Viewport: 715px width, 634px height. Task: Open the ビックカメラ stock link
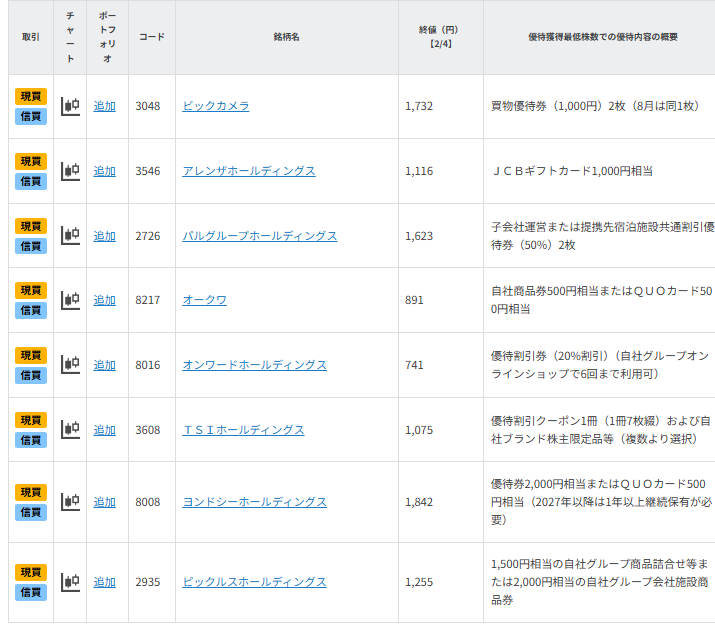tap(216, 106)
